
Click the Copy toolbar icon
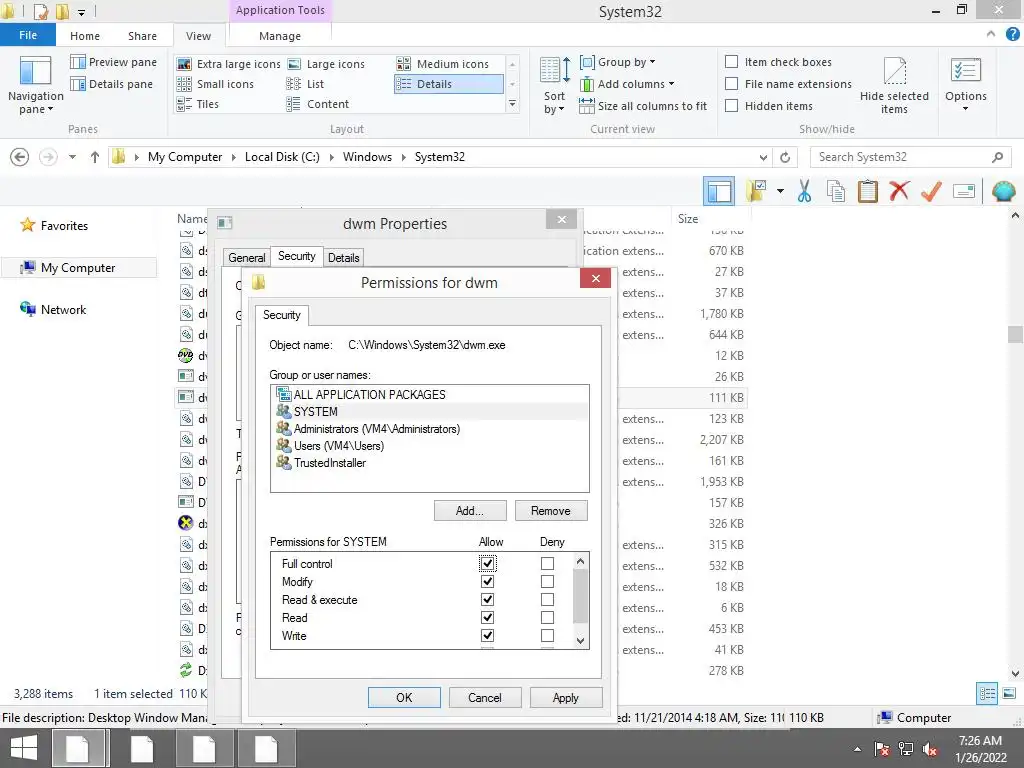click(x=835, y=191)
